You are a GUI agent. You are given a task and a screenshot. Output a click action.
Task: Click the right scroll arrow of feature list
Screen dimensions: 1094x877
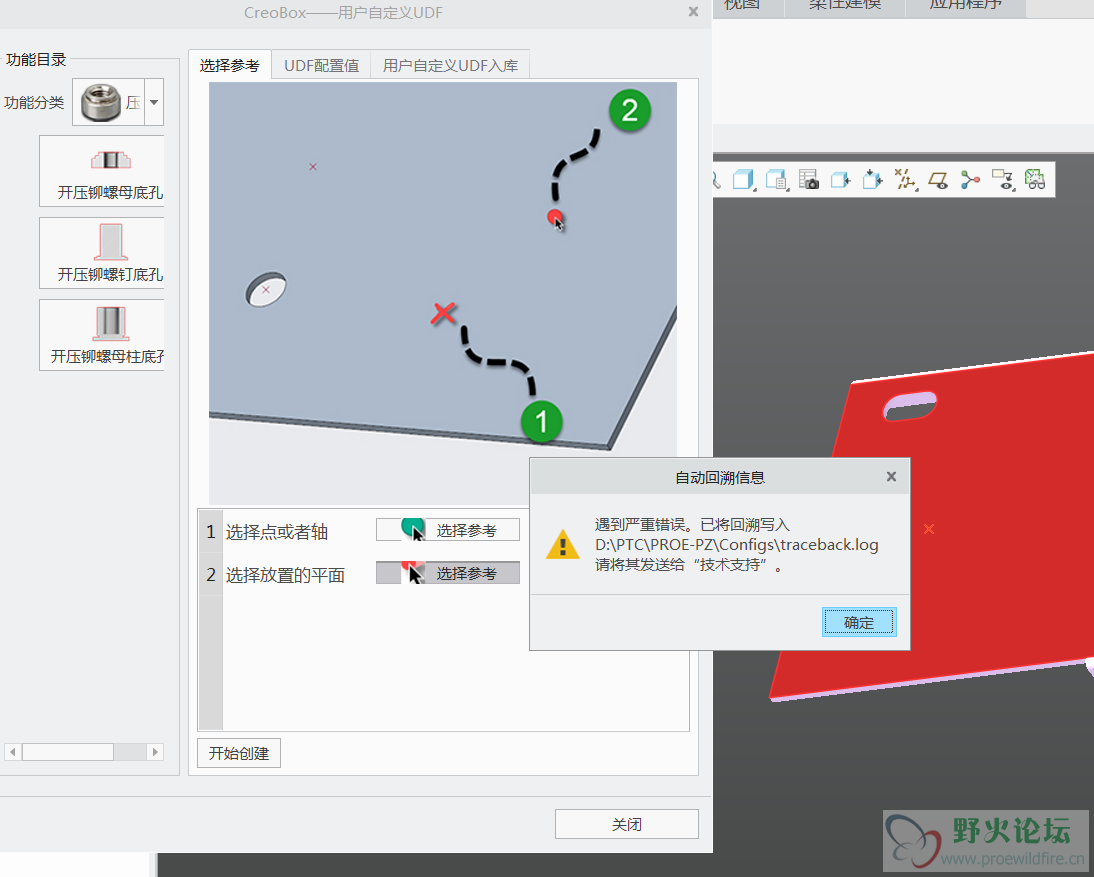(155, 751)
